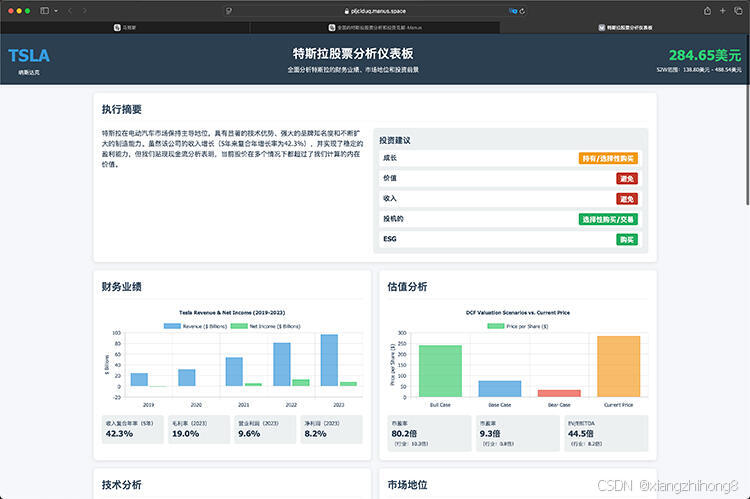The height and width of the screenshot is (499, 750).
Task: Go forward with the forward arrow
Action: pos(85,11)
